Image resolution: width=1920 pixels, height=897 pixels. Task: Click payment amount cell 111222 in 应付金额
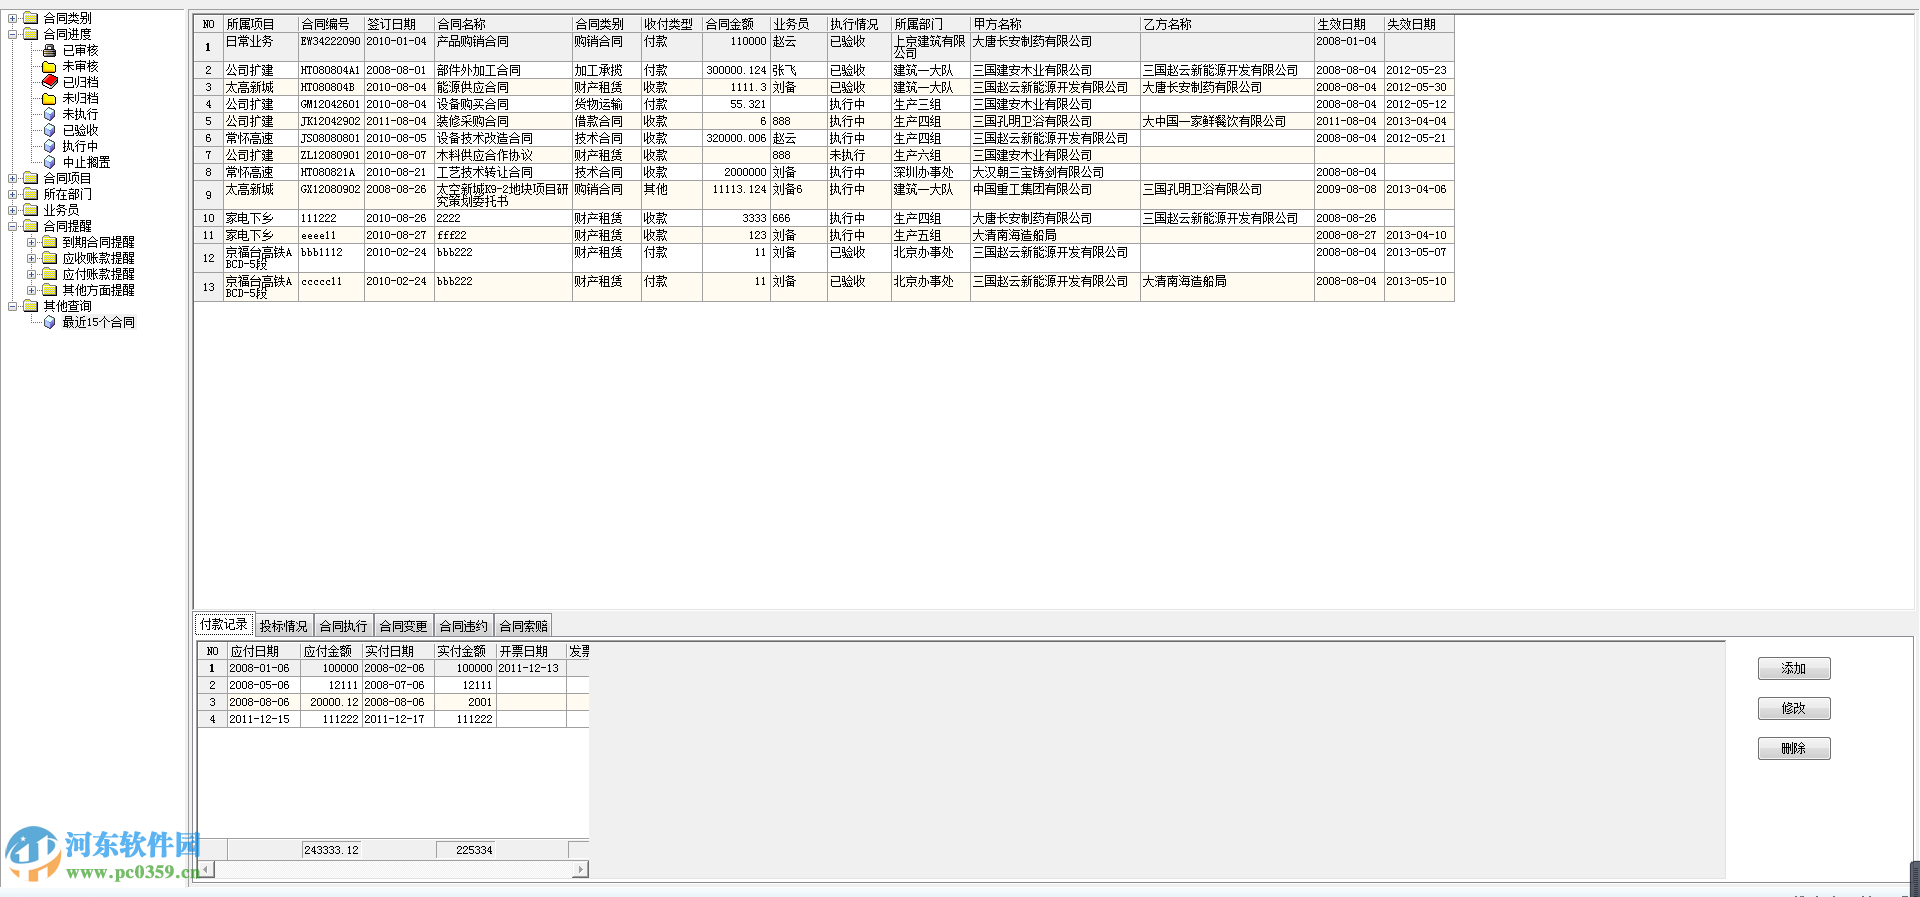point(331,719)
